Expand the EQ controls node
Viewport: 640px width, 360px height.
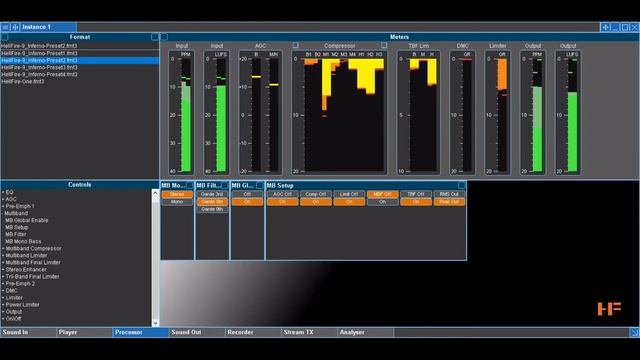pos(3,192)
